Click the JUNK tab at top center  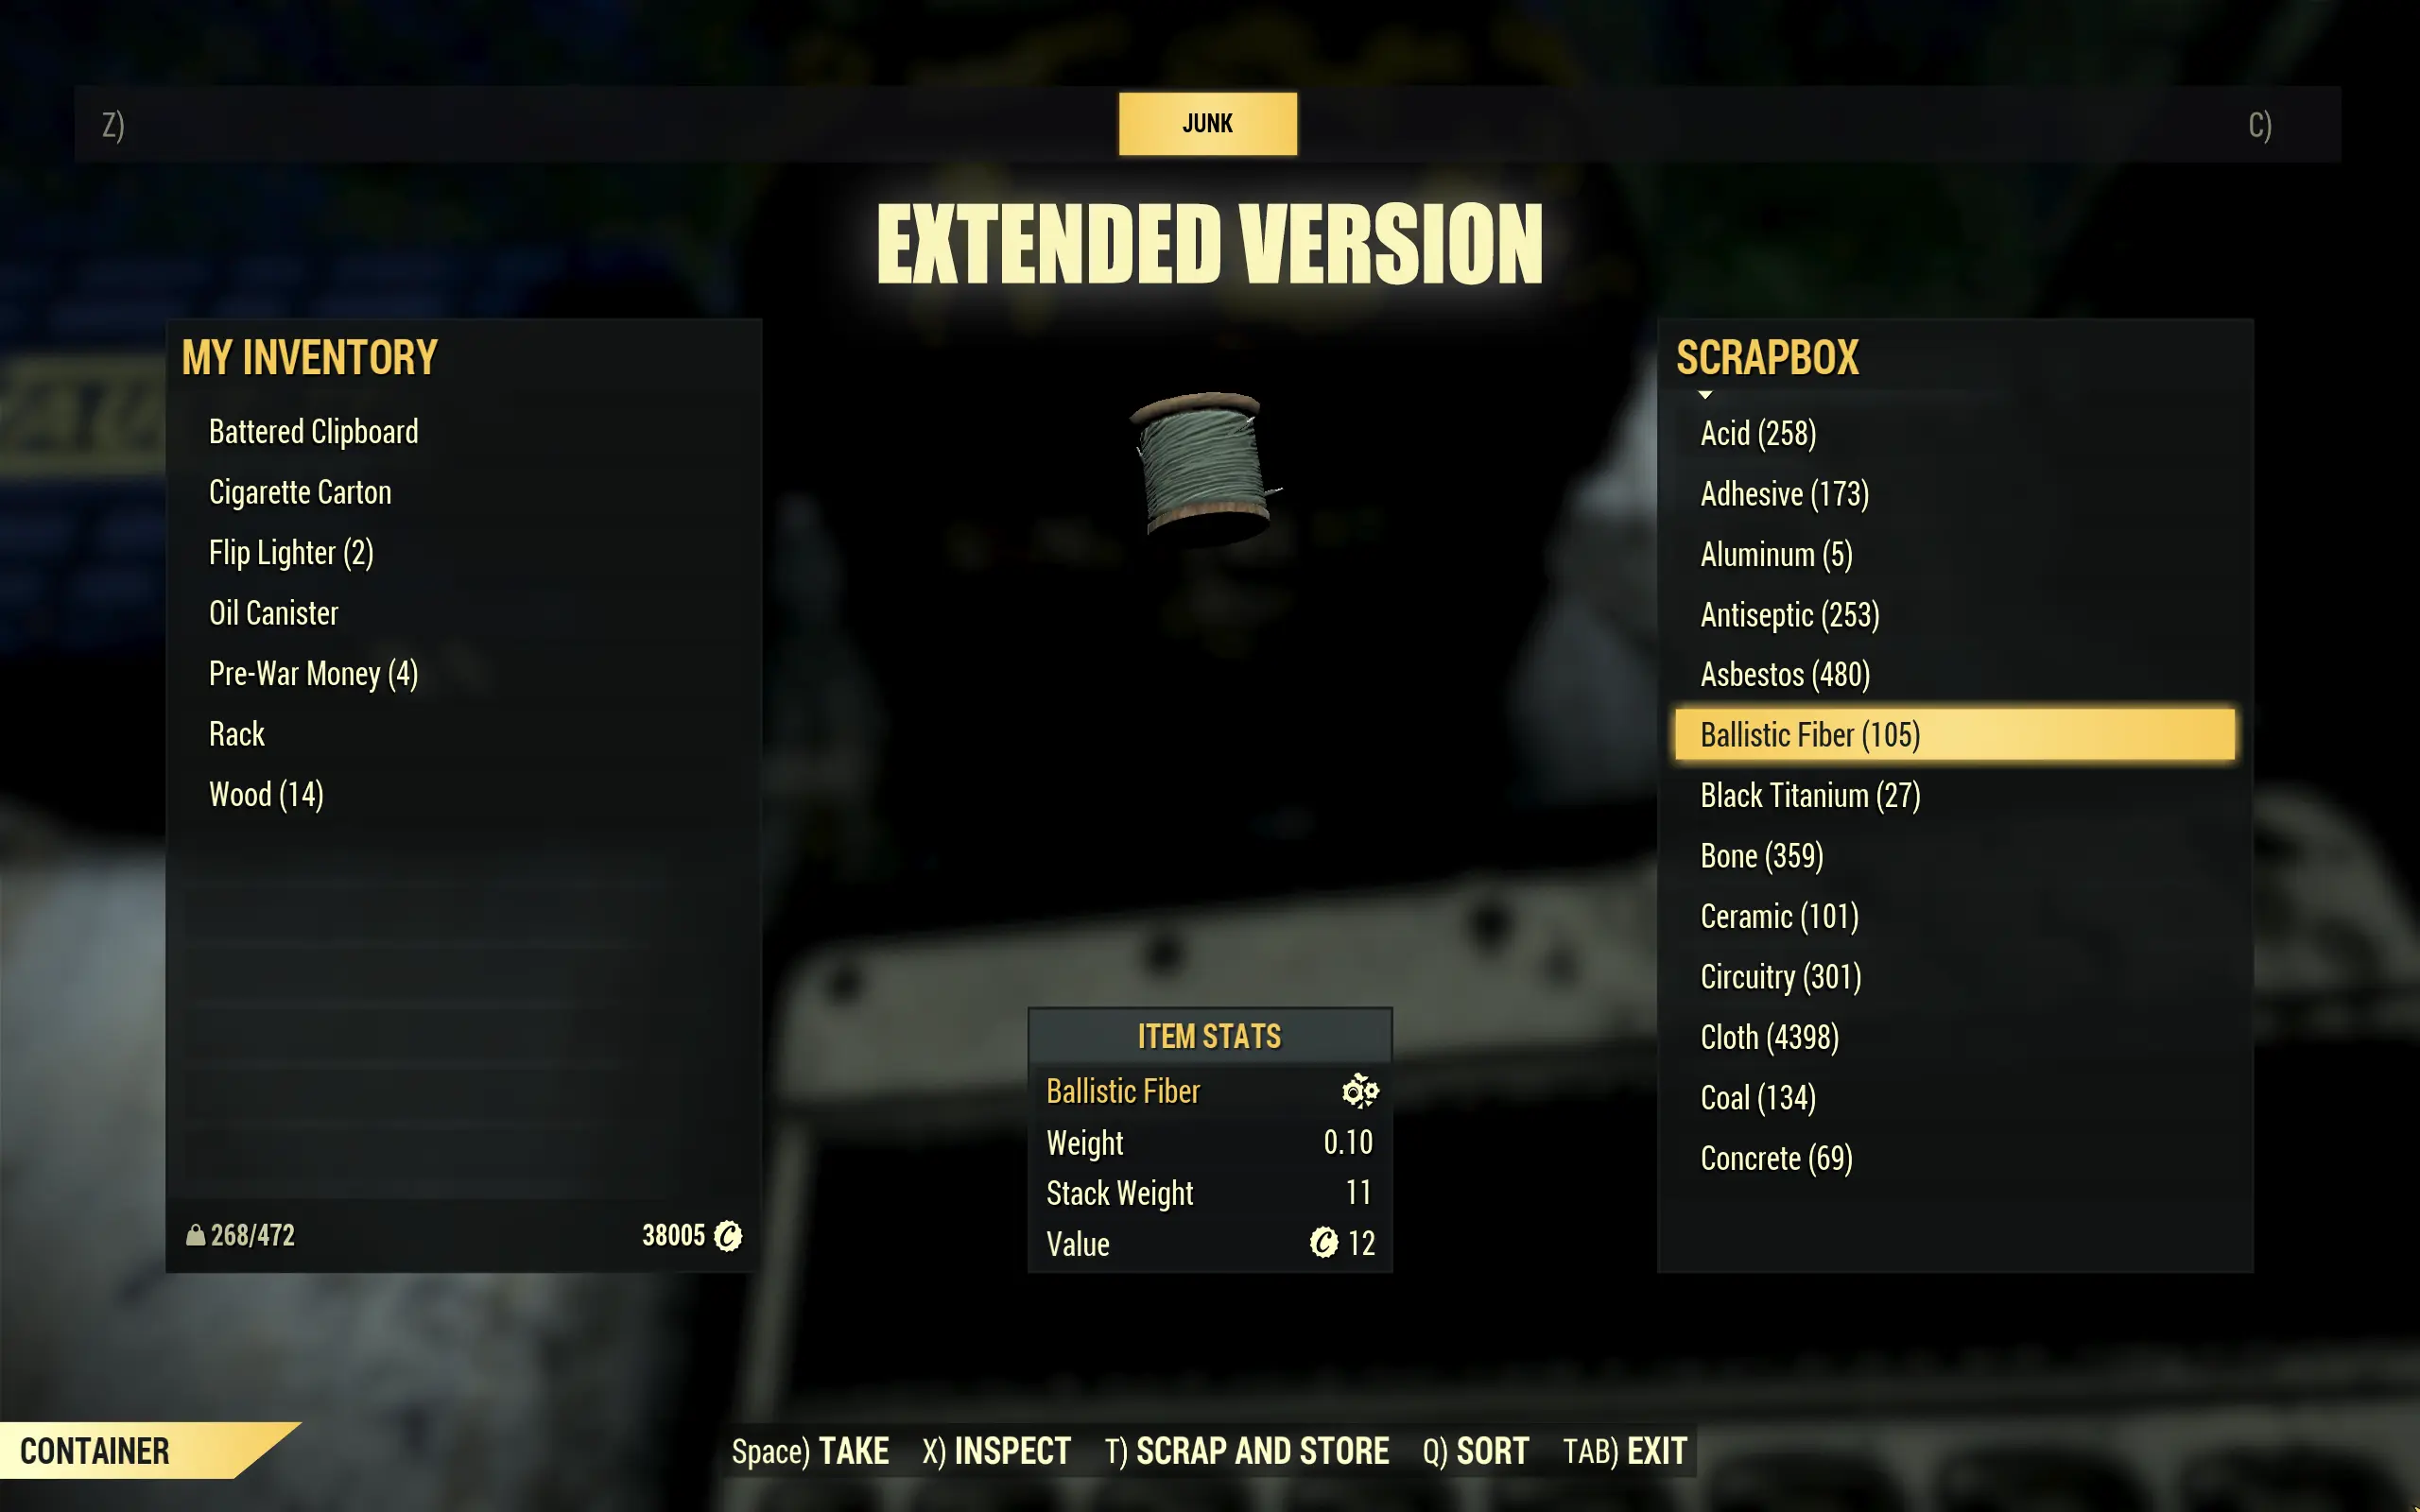pyautogui.click(x=1207, y=124)
